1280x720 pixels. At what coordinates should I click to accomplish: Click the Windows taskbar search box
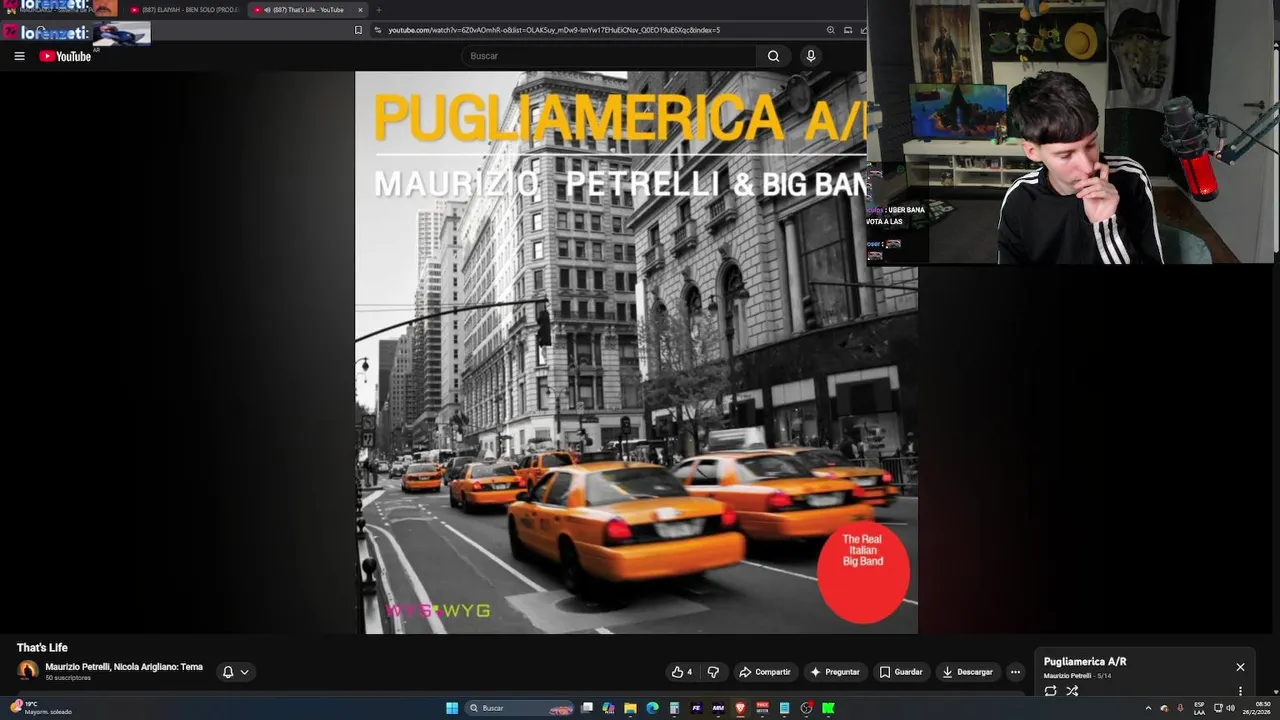[520, 708]
